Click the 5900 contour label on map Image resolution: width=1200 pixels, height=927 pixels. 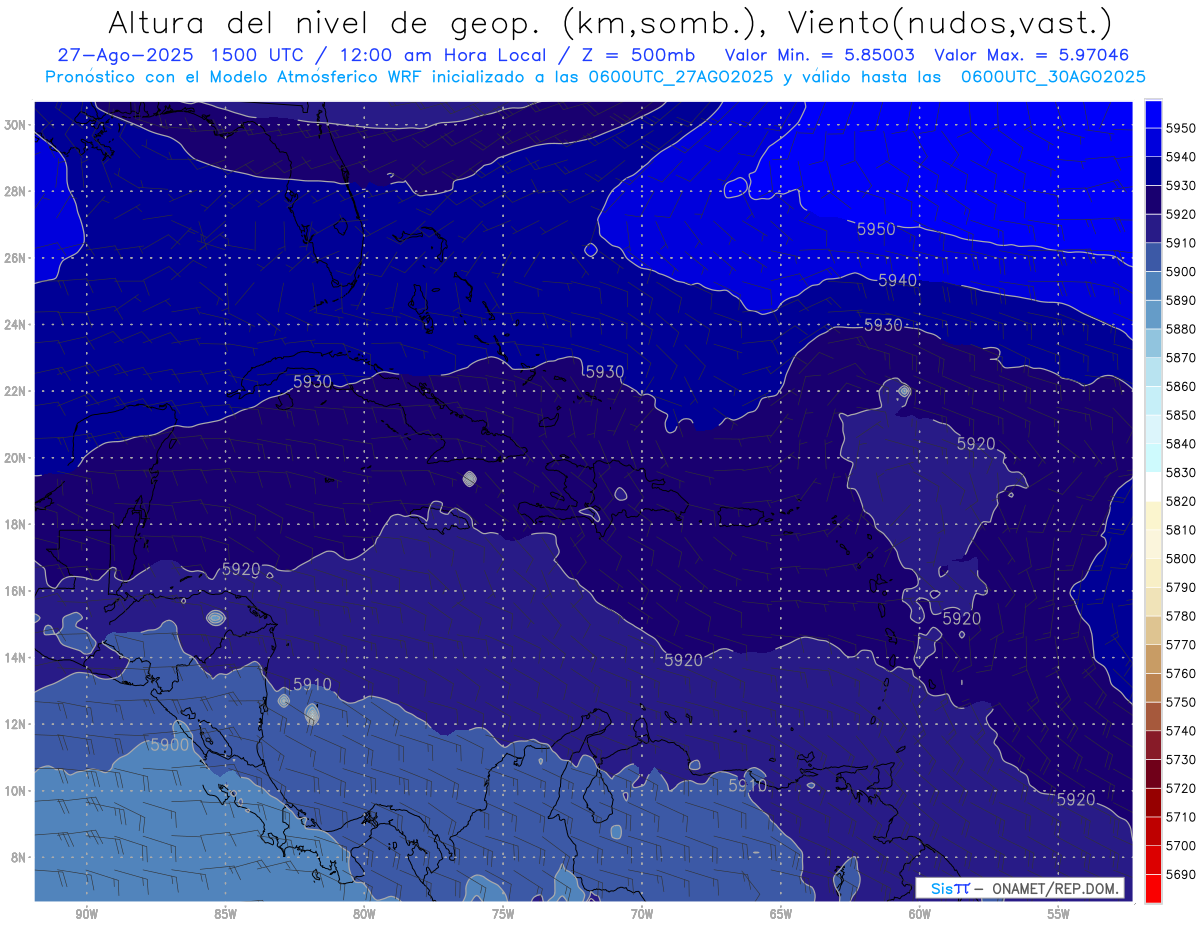coord(169,745)
